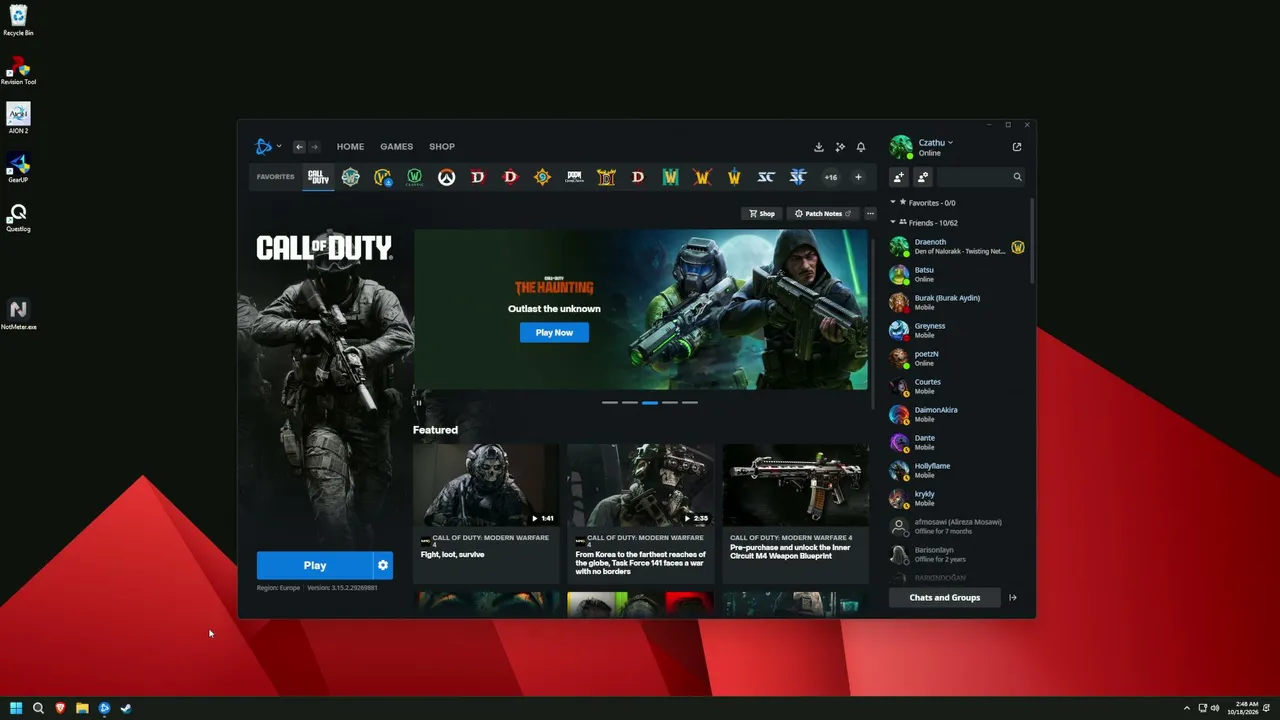The image size is (1280, 720).
Task: Add a game with the plus icon
Action: [x=858, y=177]
